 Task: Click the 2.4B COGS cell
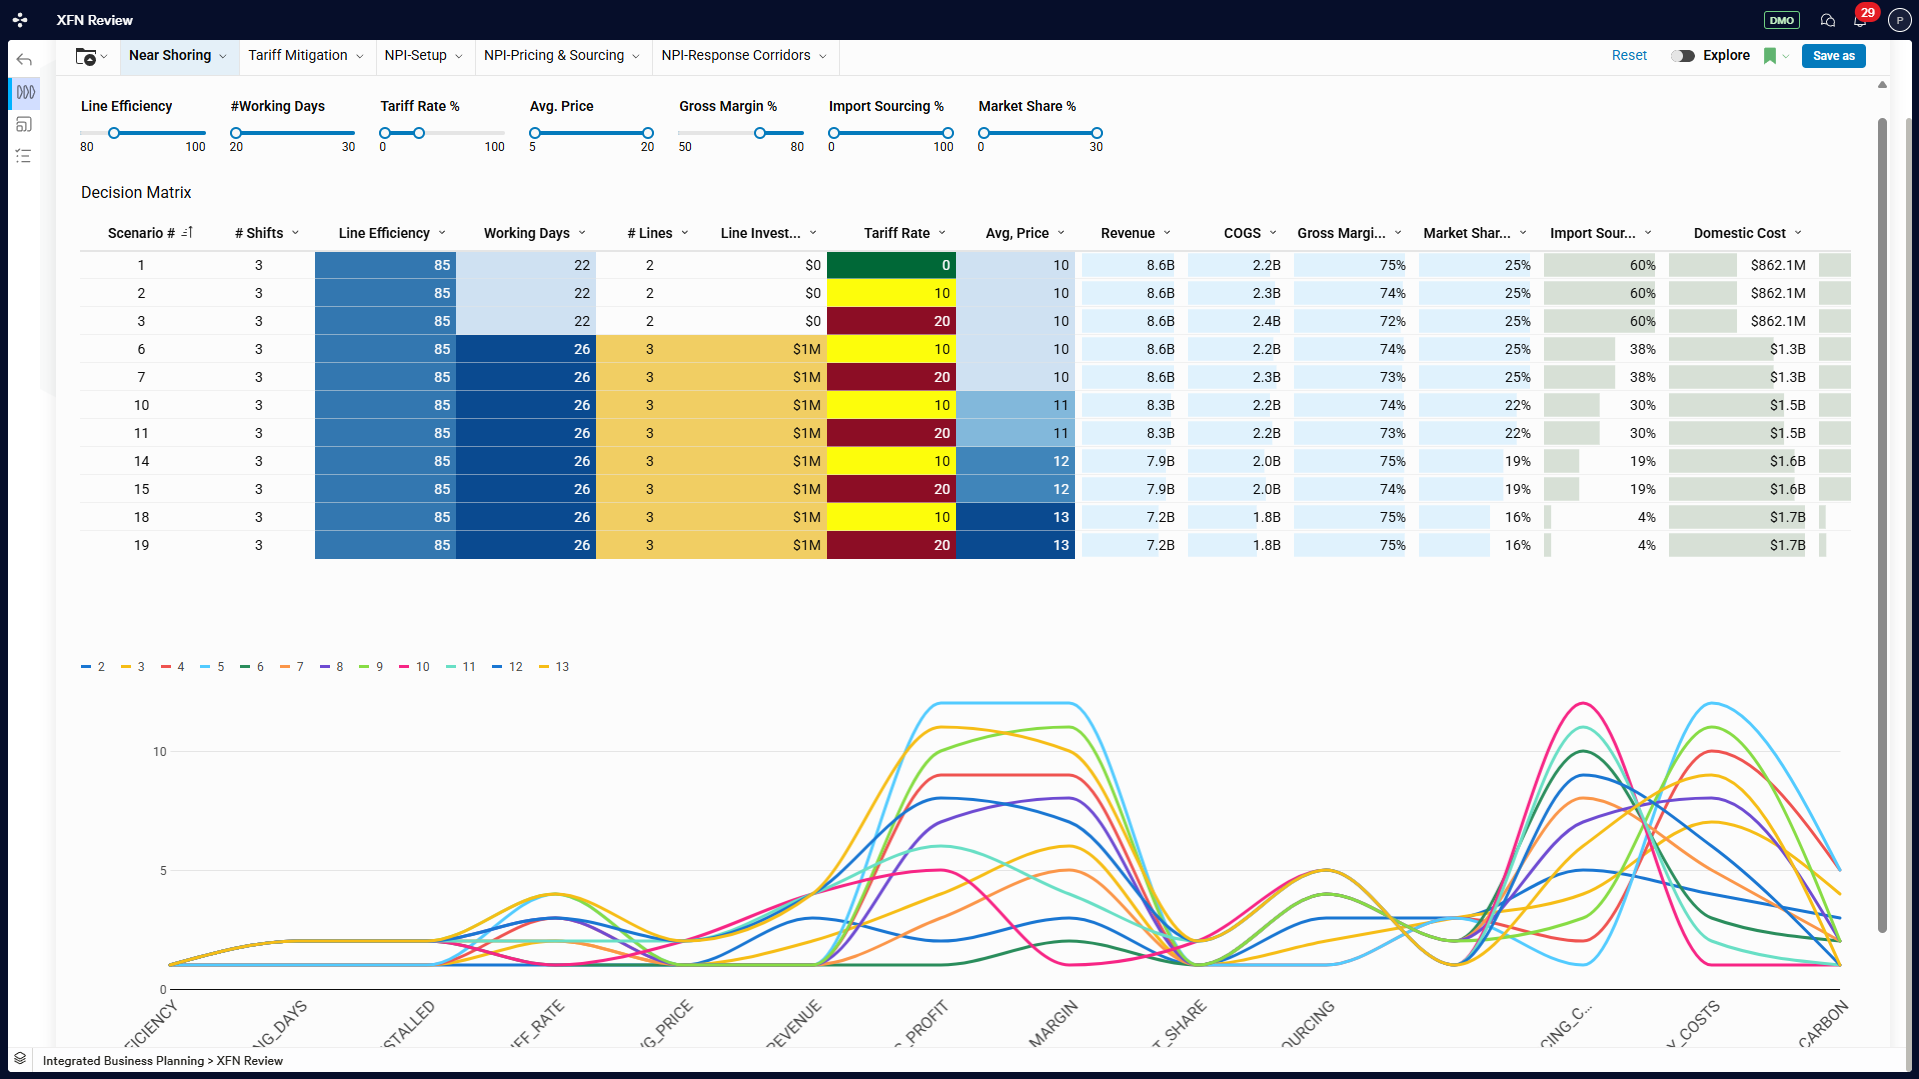pyautogui.click(x=1236, y=321)
